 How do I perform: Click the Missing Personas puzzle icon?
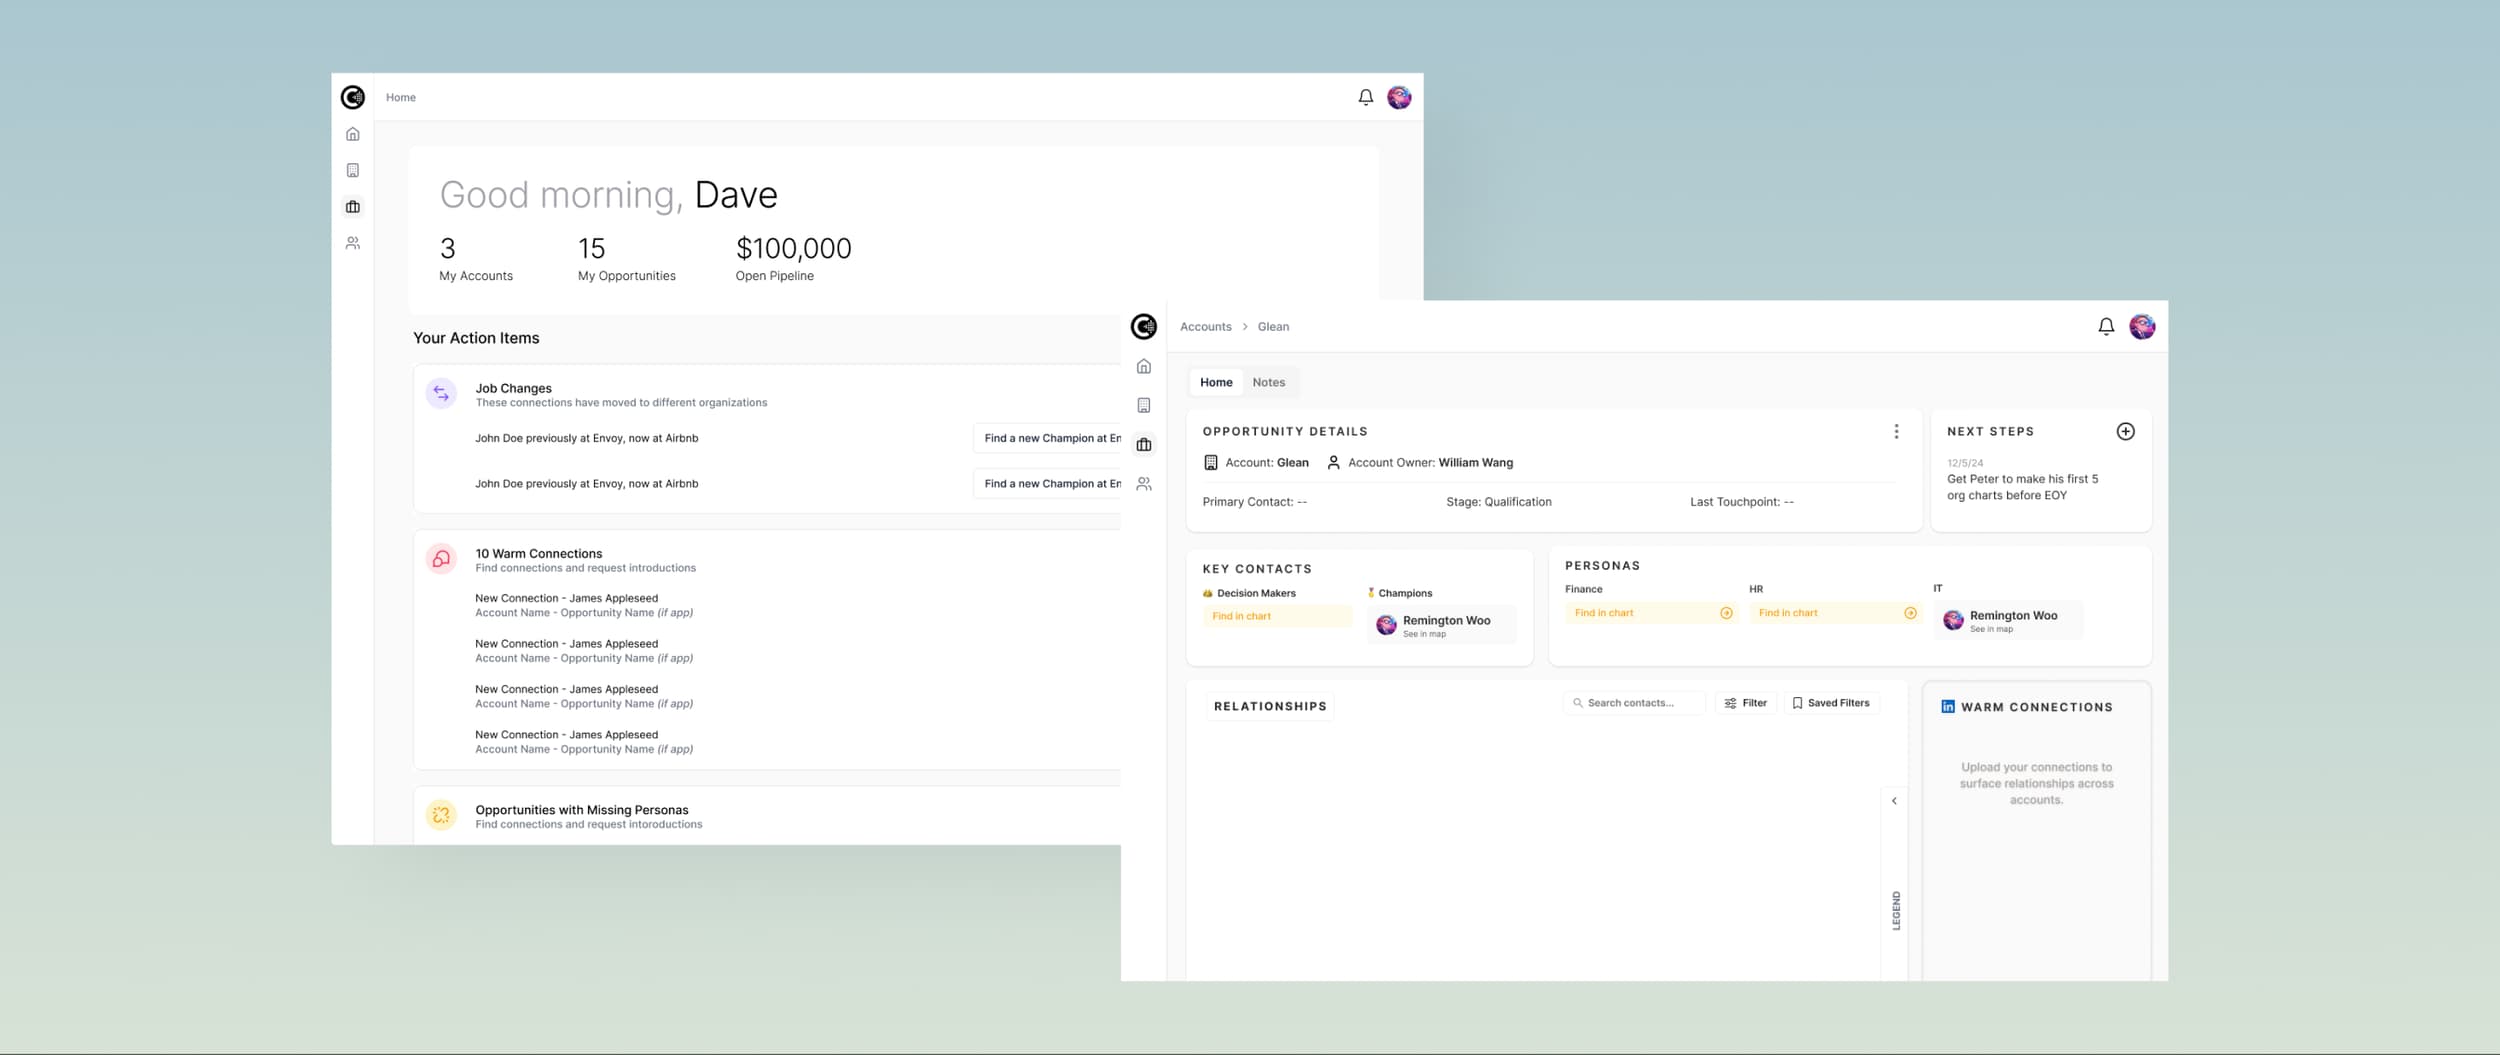coord(441,816)
